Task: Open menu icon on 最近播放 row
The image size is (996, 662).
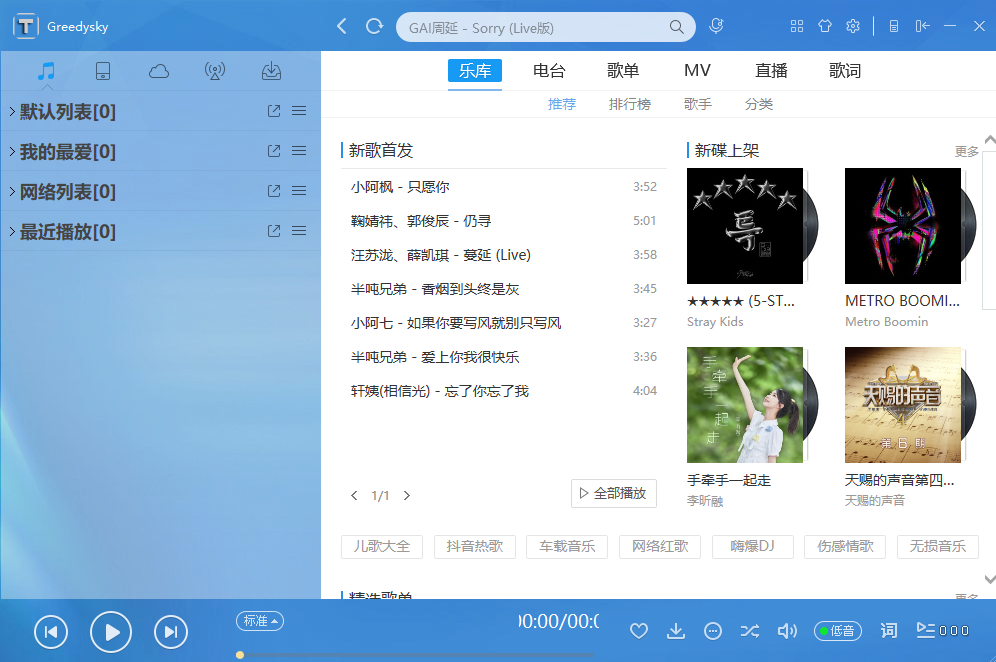Action: pyautogui.click(x=299, y=231)
